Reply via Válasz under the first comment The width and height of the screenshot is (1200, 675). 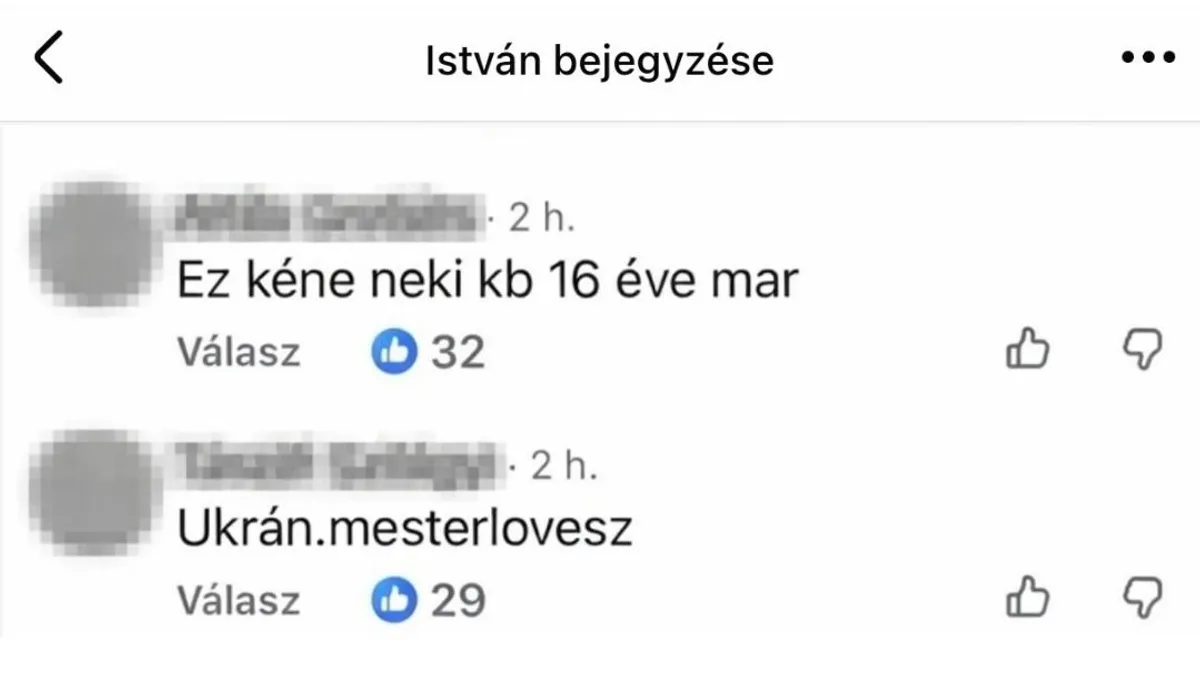[x=239, y=352]
